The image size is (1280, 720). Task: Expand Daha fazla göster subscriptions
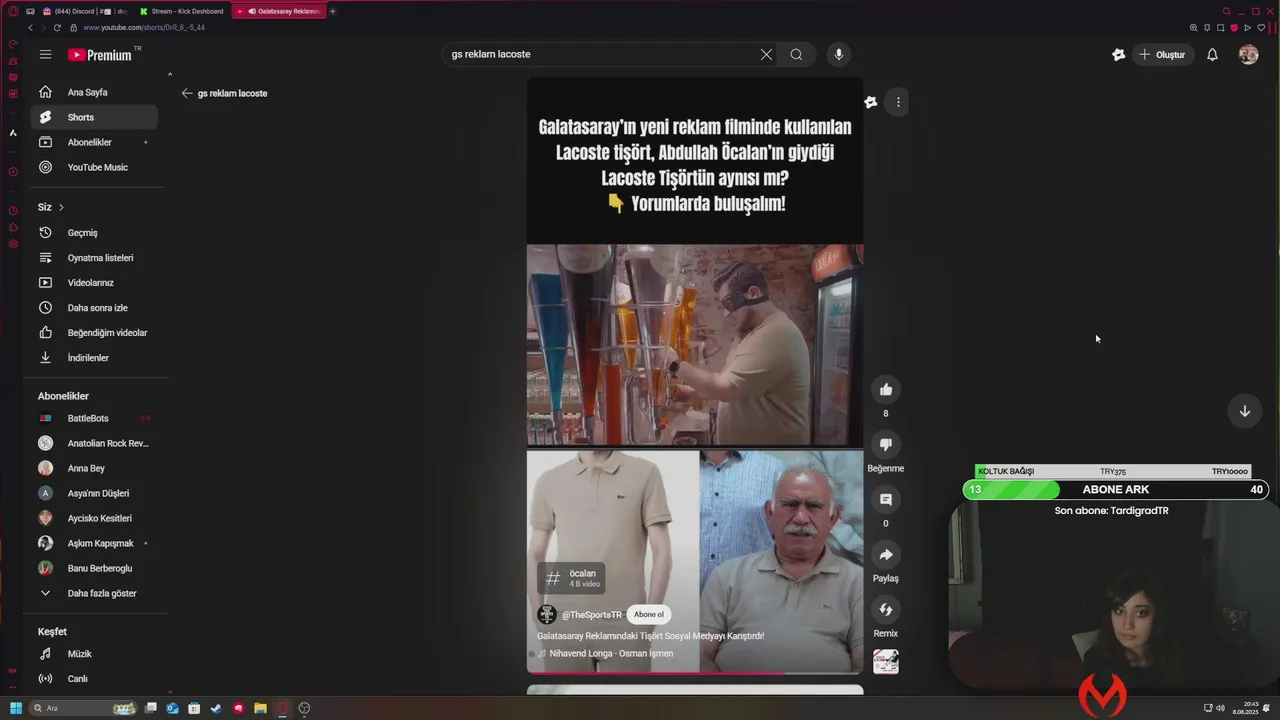94,593
